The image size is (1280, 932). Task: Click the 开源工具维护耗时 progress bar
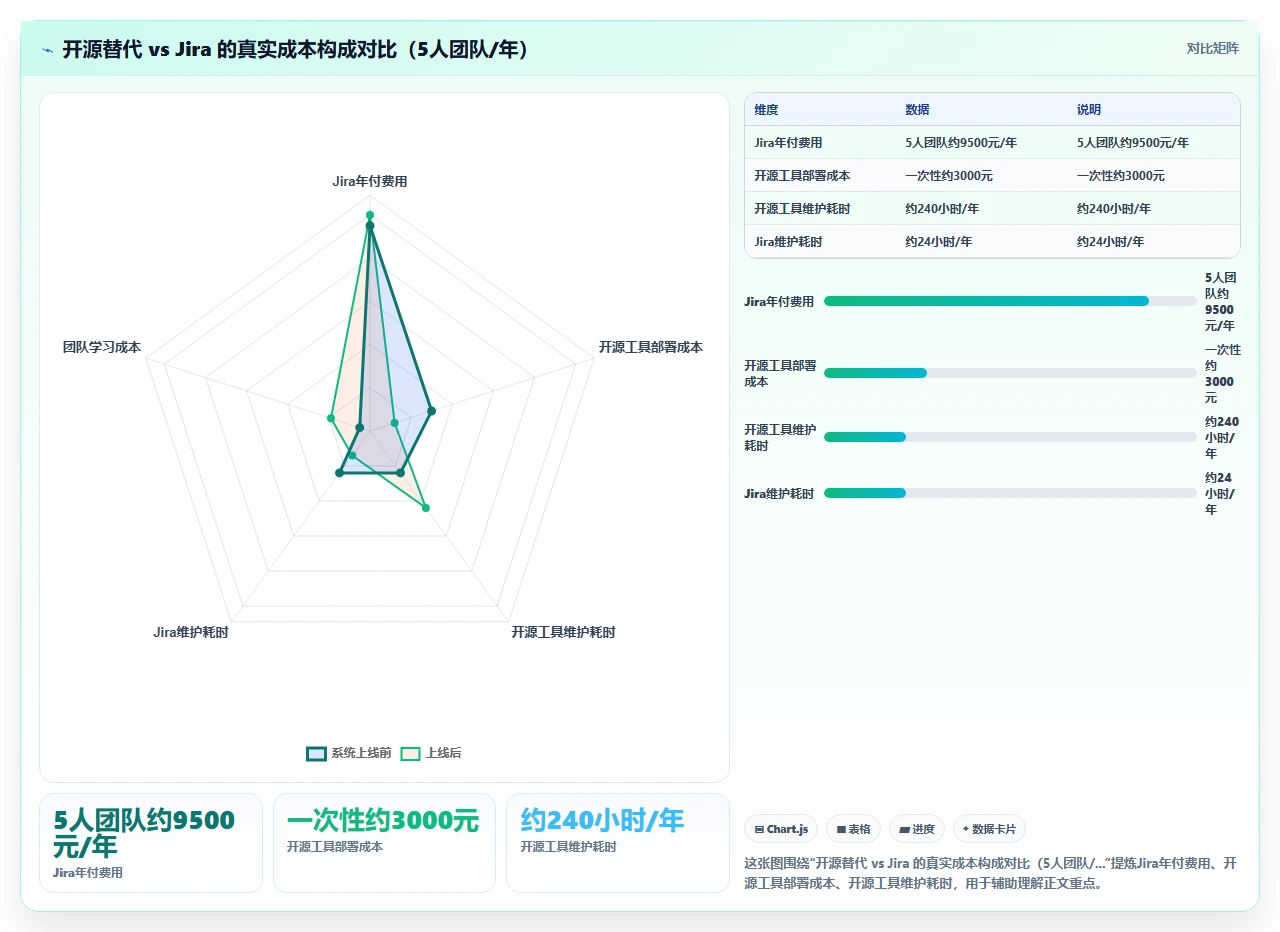pos(1010,437)
